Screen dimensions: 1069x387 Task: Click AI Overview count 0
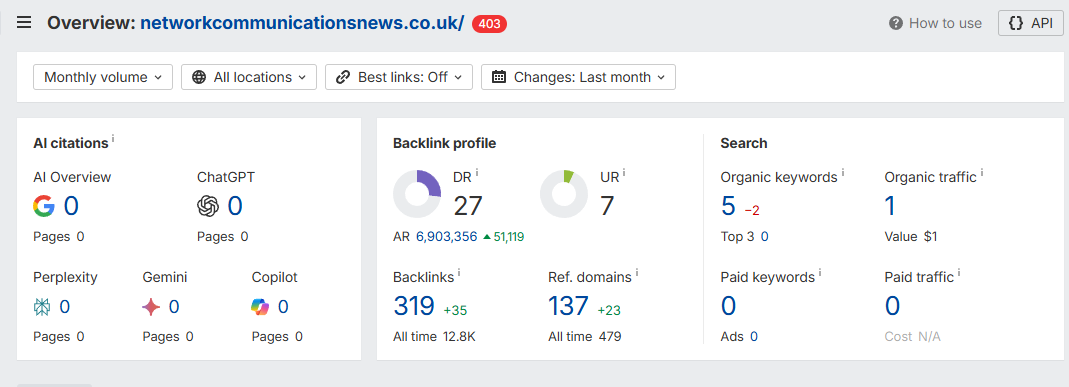coord(71,206)
